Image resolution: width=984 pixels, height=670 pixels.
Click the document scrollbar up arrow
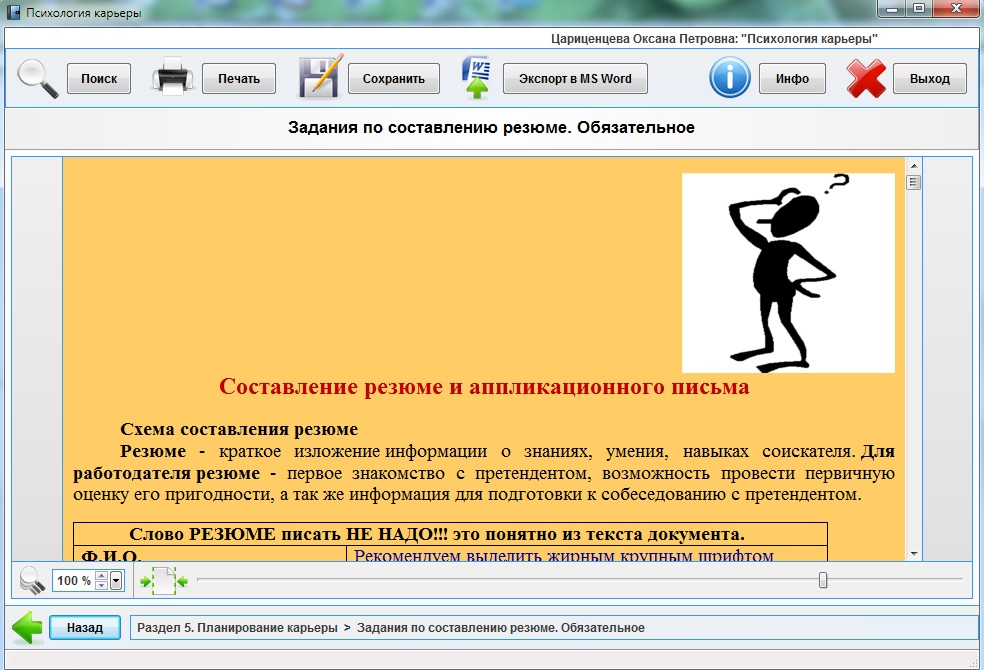click(x=913, y=164)
